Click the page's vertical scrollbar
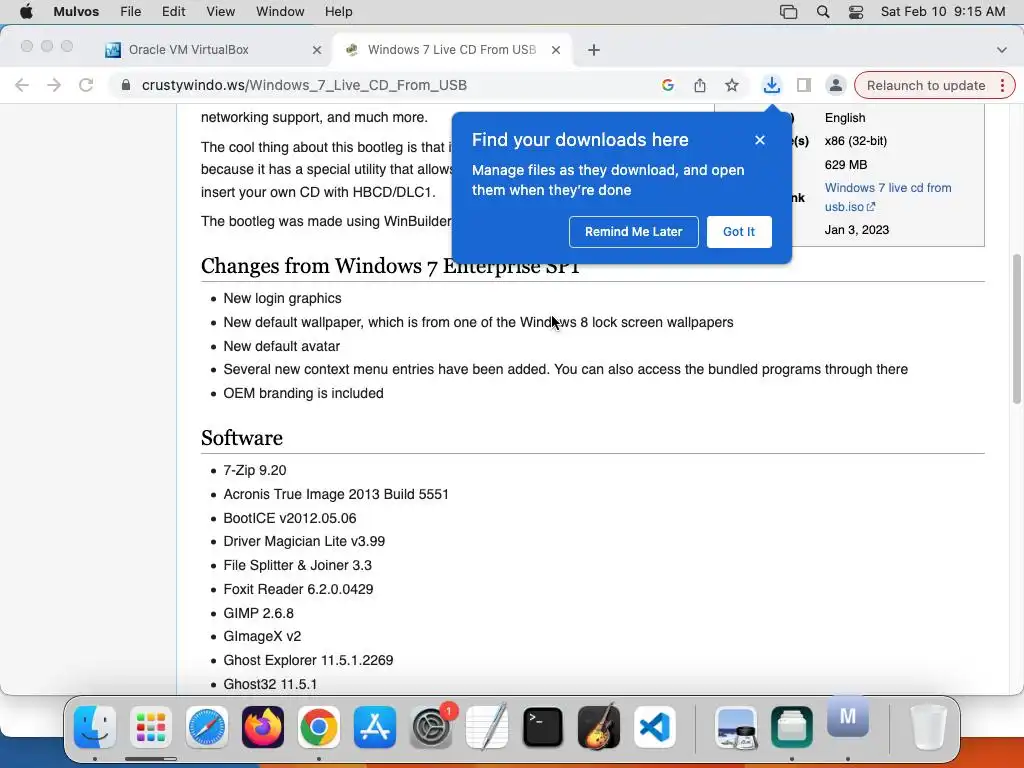This screenshot has height=768, width=1024. tap(1017, 329)
